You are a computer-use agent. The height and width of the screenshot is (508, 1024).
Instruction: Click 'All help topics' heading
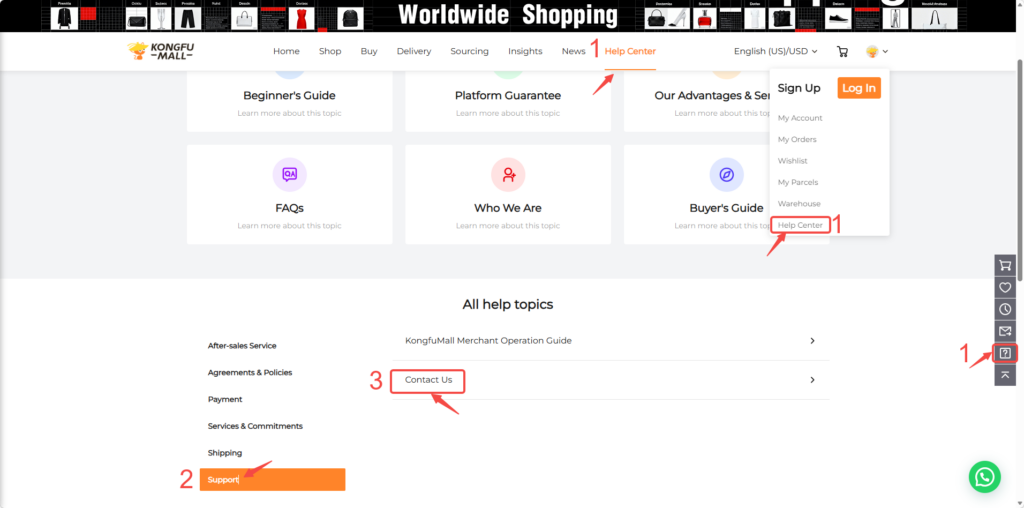pyautogui.click(x=507, y=304)
